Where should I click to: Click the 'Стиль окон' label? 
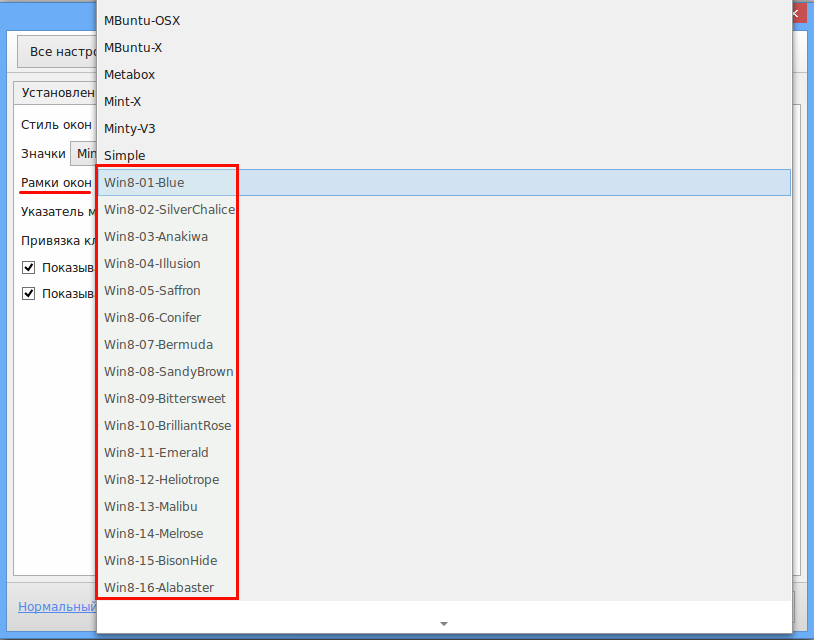coord(56,125)
